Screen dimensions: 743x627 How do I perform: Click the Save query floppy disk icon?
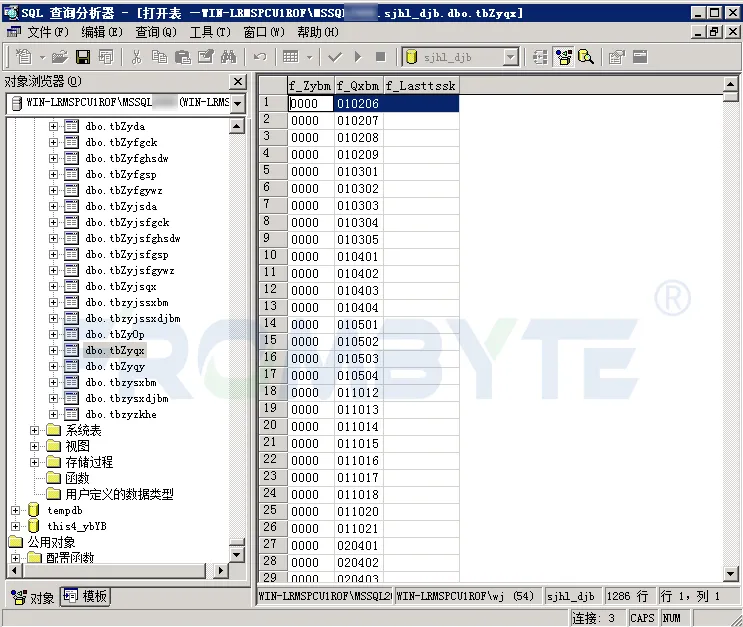[83, 57]
